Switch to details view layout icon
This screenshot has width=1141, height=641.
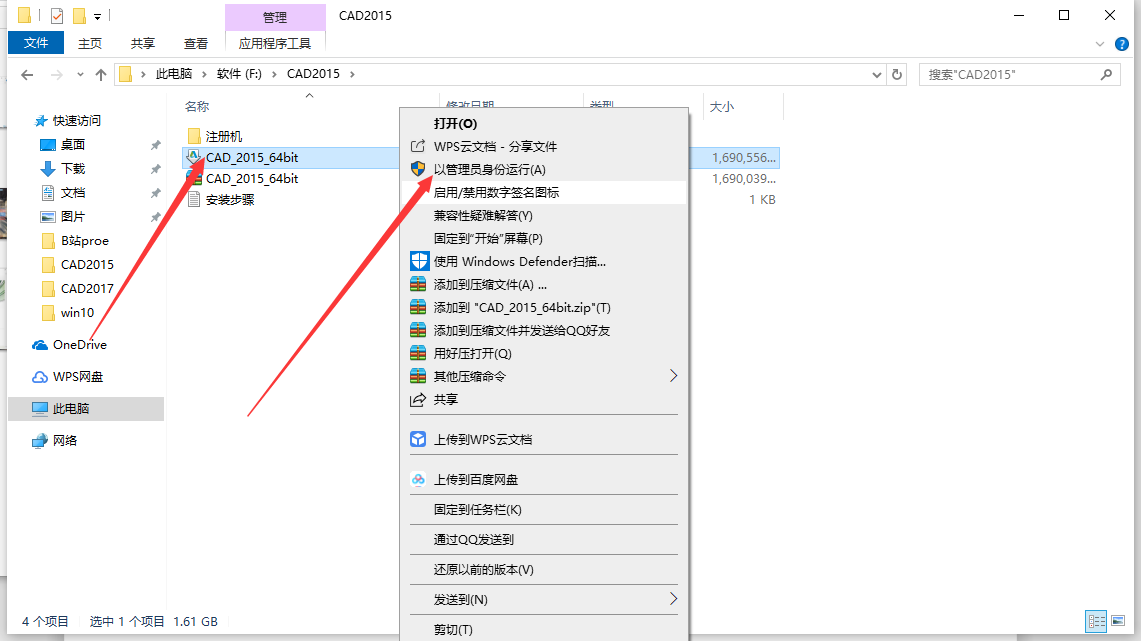1096,621
